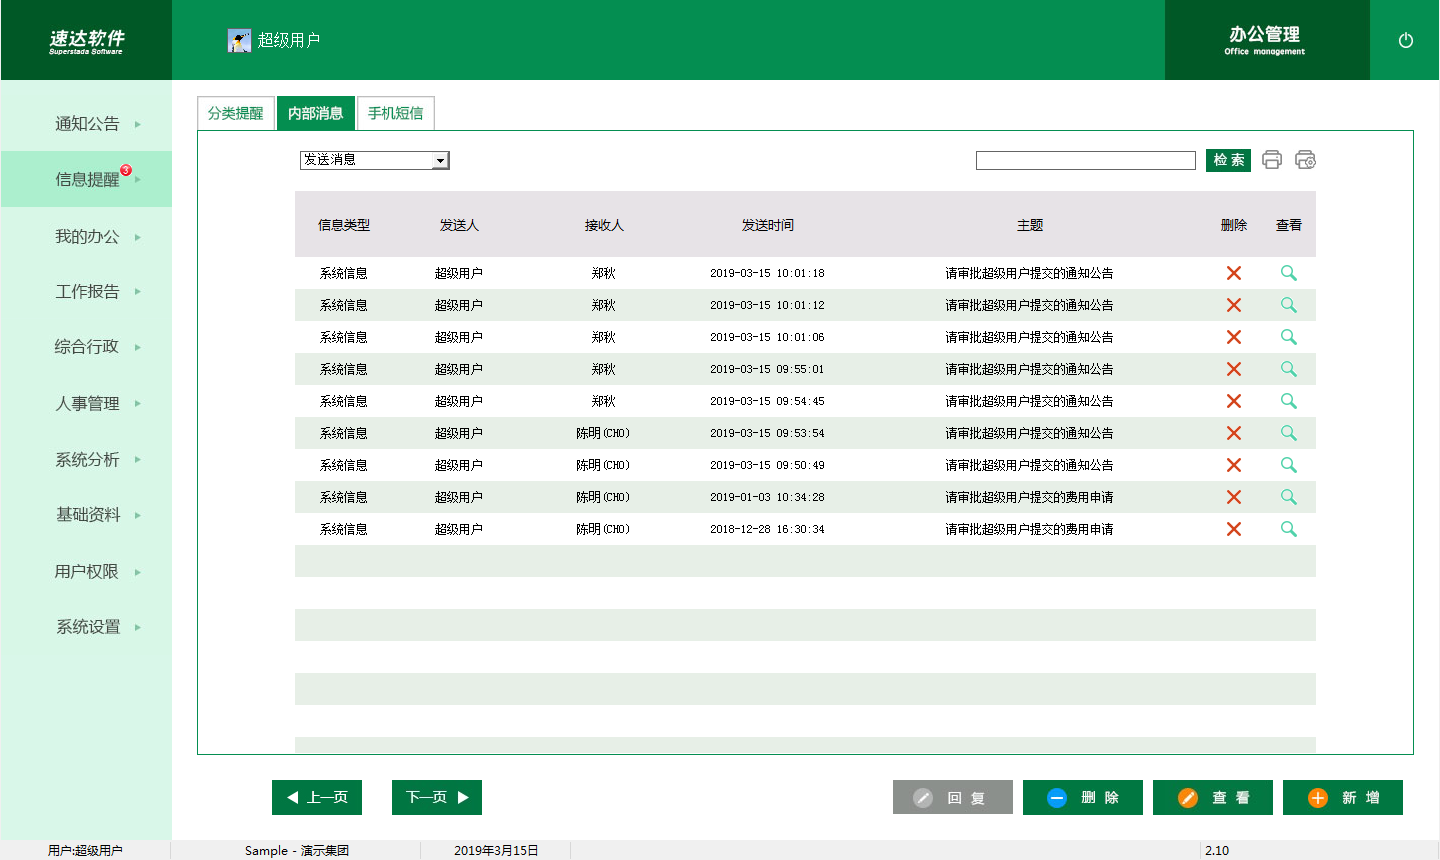This screenshot has width=1440, height=860.
Task: Open the 办公管理 module in header
Action: pos(1264,41)
